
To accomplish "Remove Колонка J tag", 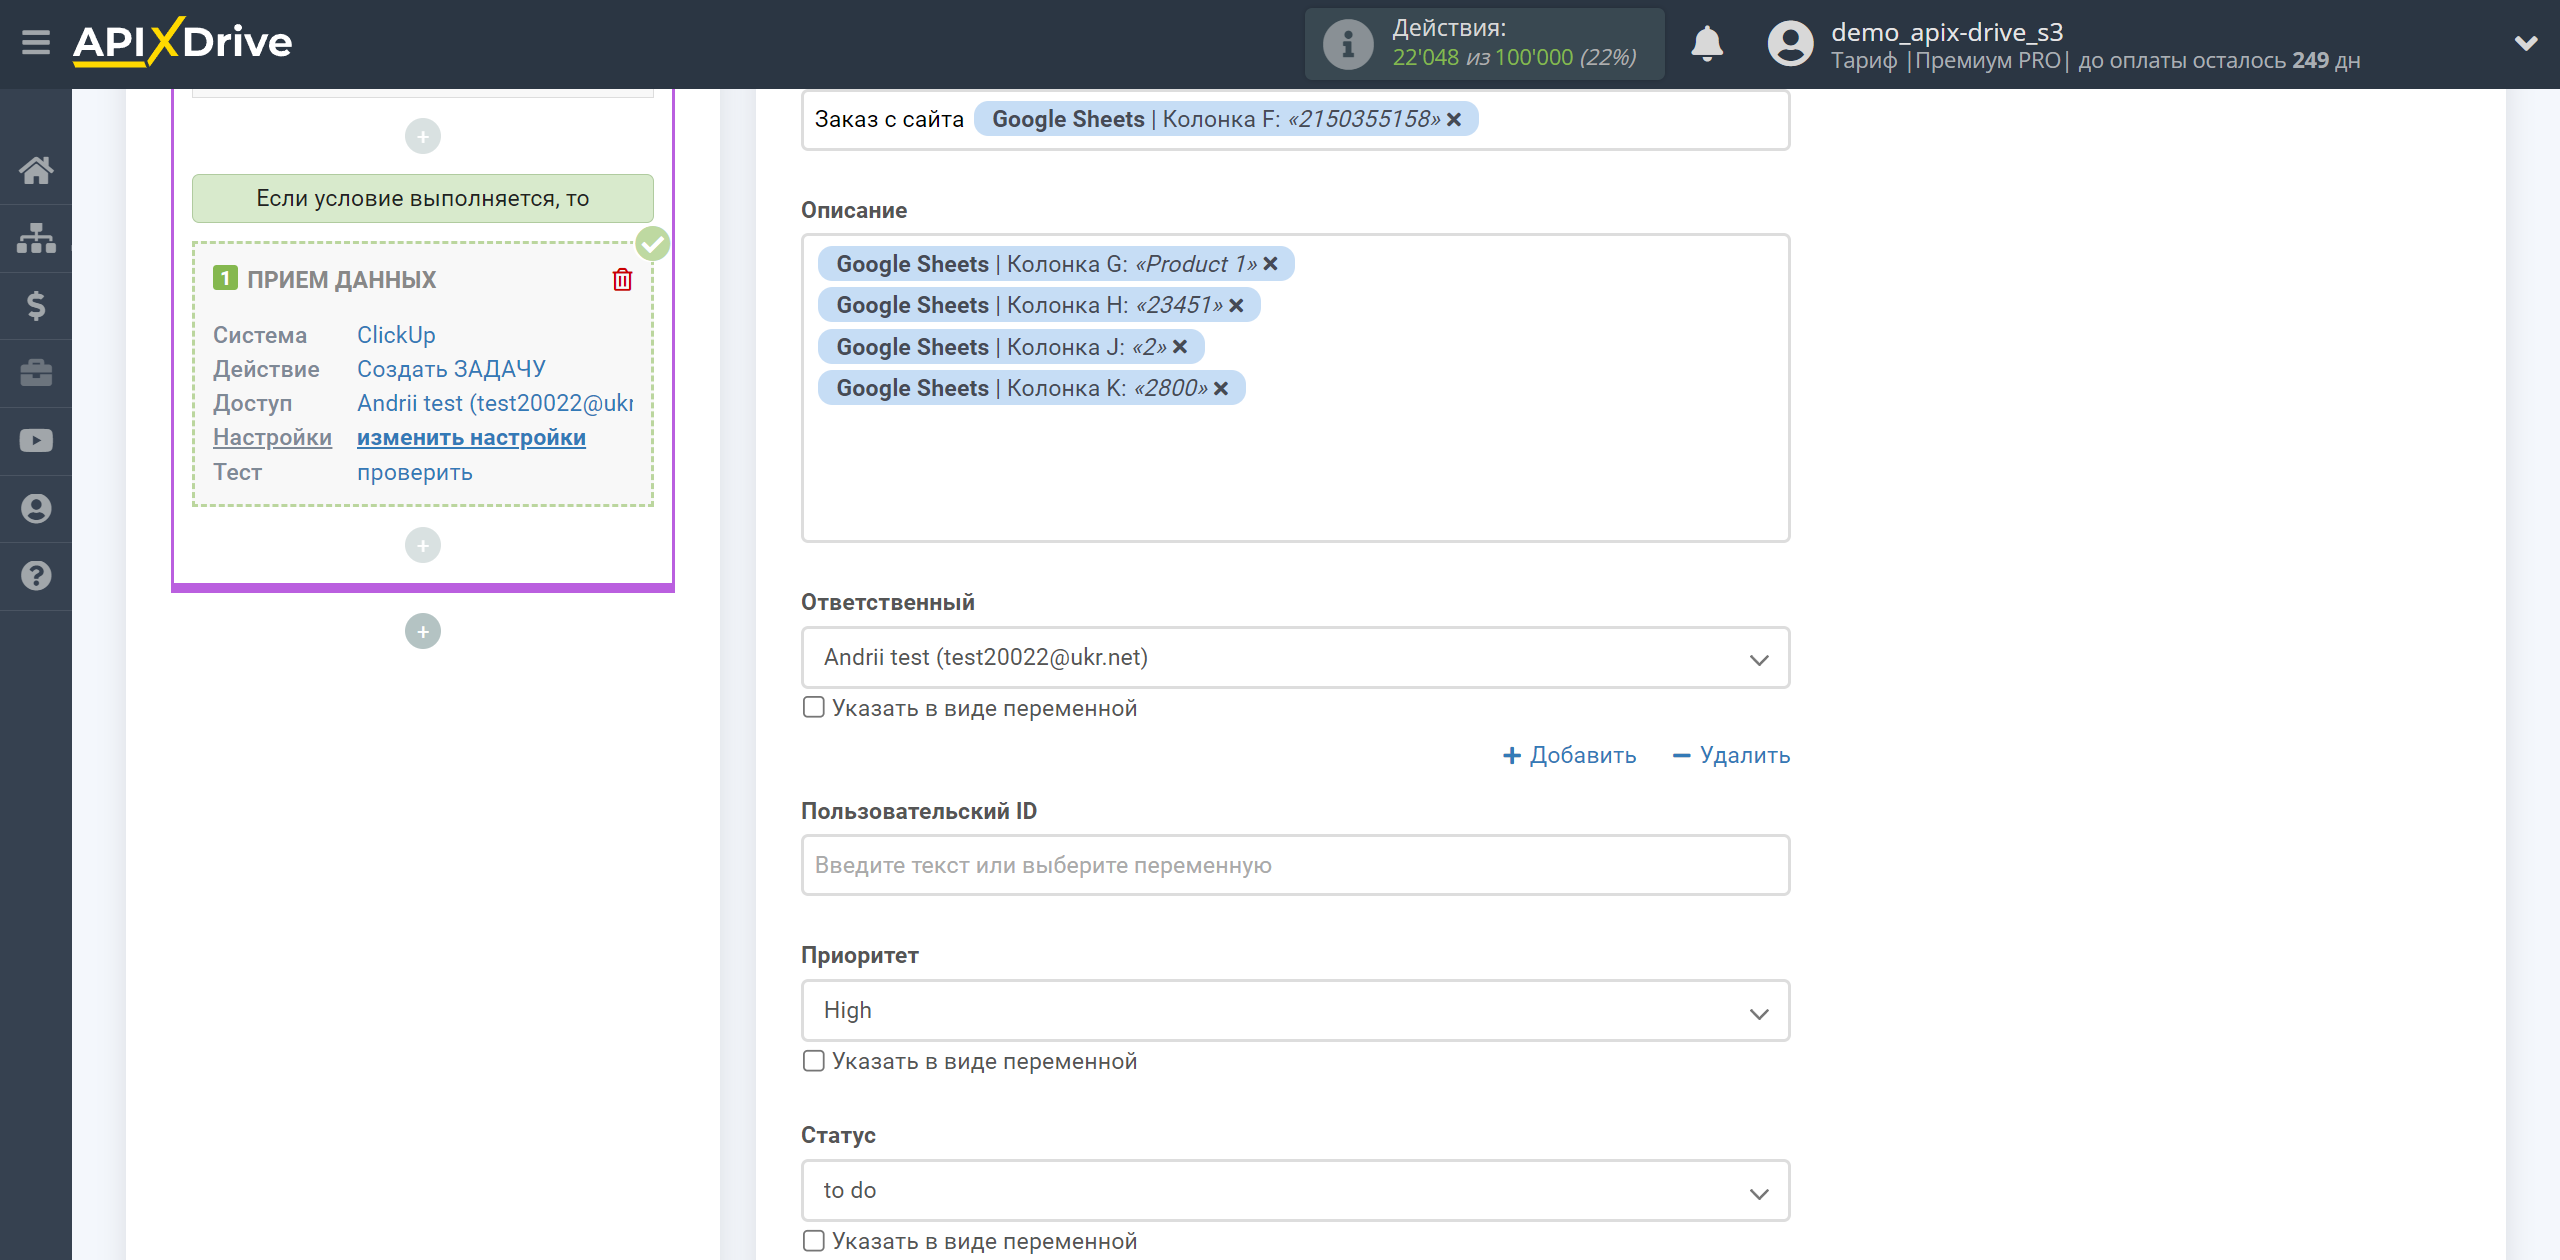I will click(x=1181, y=346).
